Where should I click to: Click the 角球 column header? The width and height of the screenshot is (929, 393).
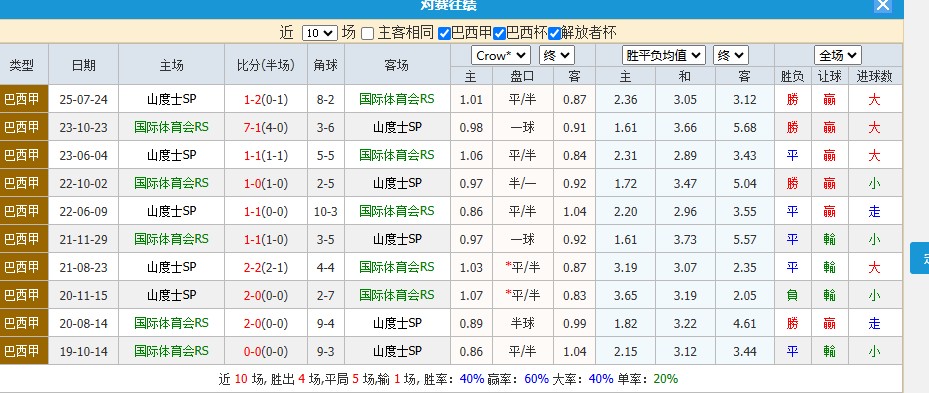326,65
